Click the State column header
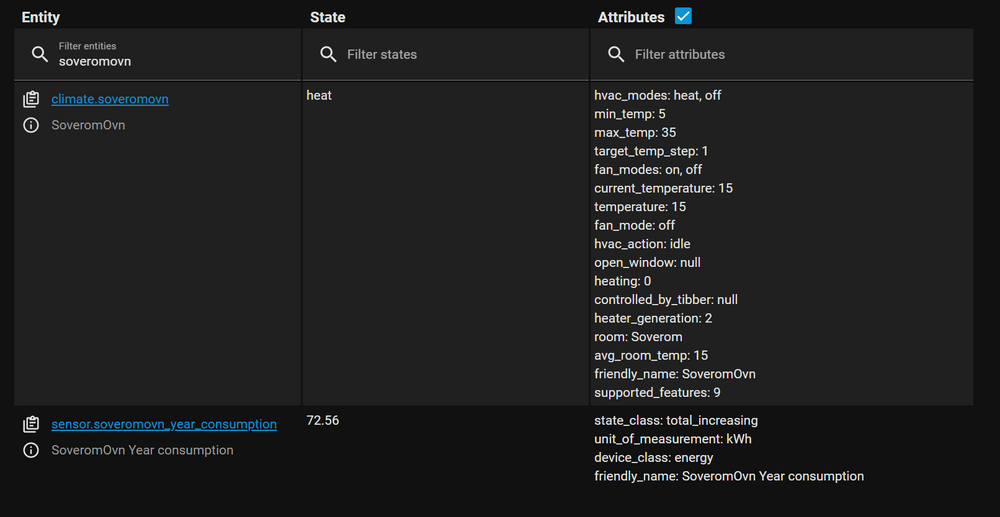This screenshot has width=1000, height=517. (327, 17)
